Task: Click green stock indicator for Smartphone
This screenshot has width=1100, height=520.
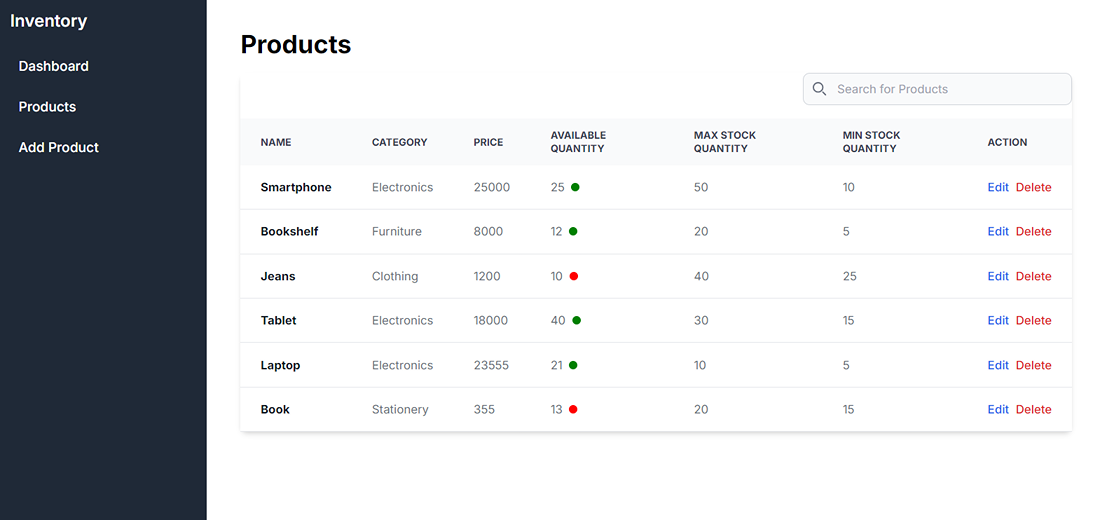Action: point(575,187)
